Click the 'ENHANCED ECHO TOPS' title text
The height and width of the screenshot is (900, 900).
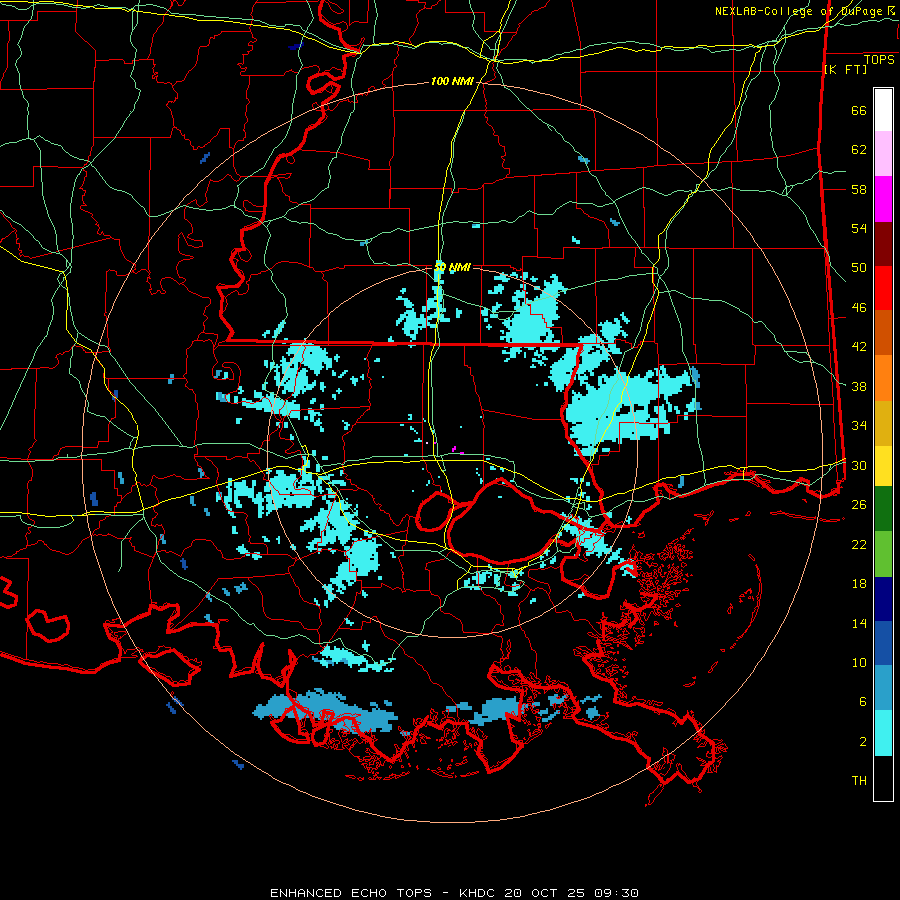point(351,893)
